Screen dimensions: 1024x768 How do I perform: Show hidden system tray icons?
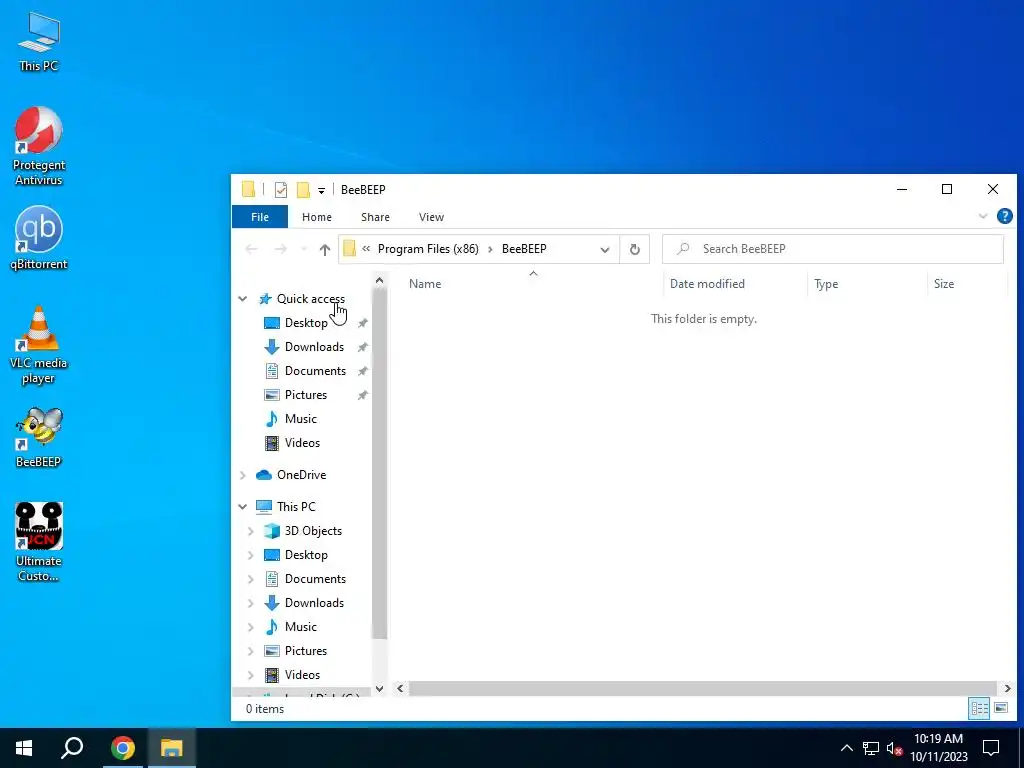tap(846, 748)
